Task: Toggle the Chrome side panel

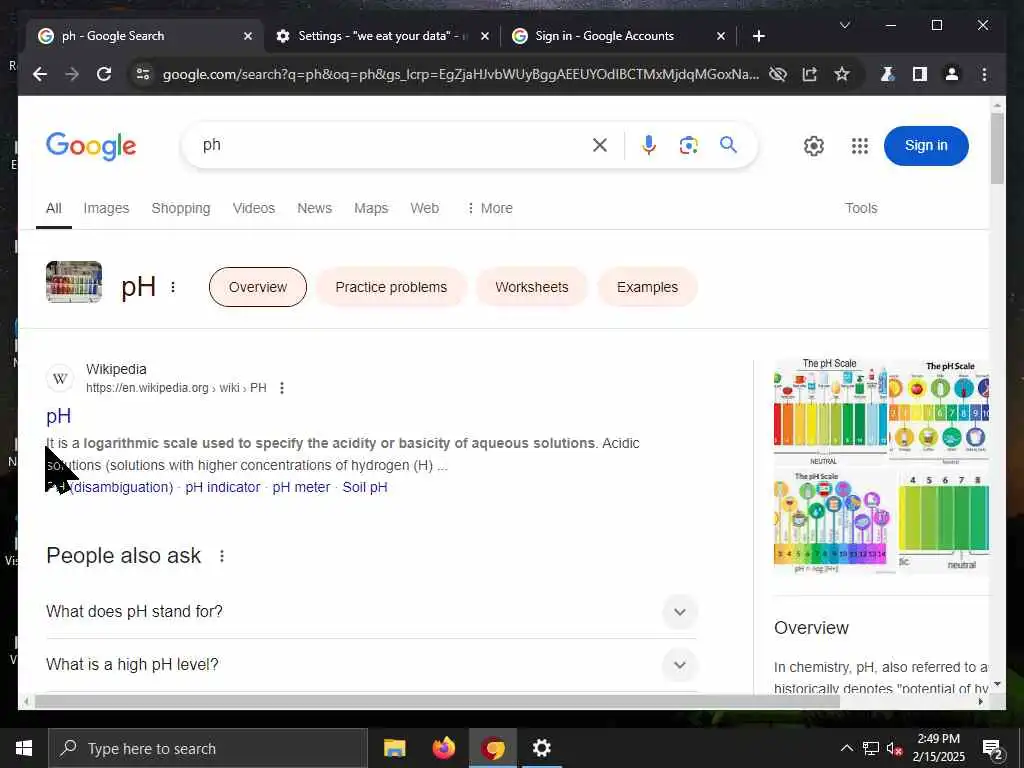Action: [920, 74]
